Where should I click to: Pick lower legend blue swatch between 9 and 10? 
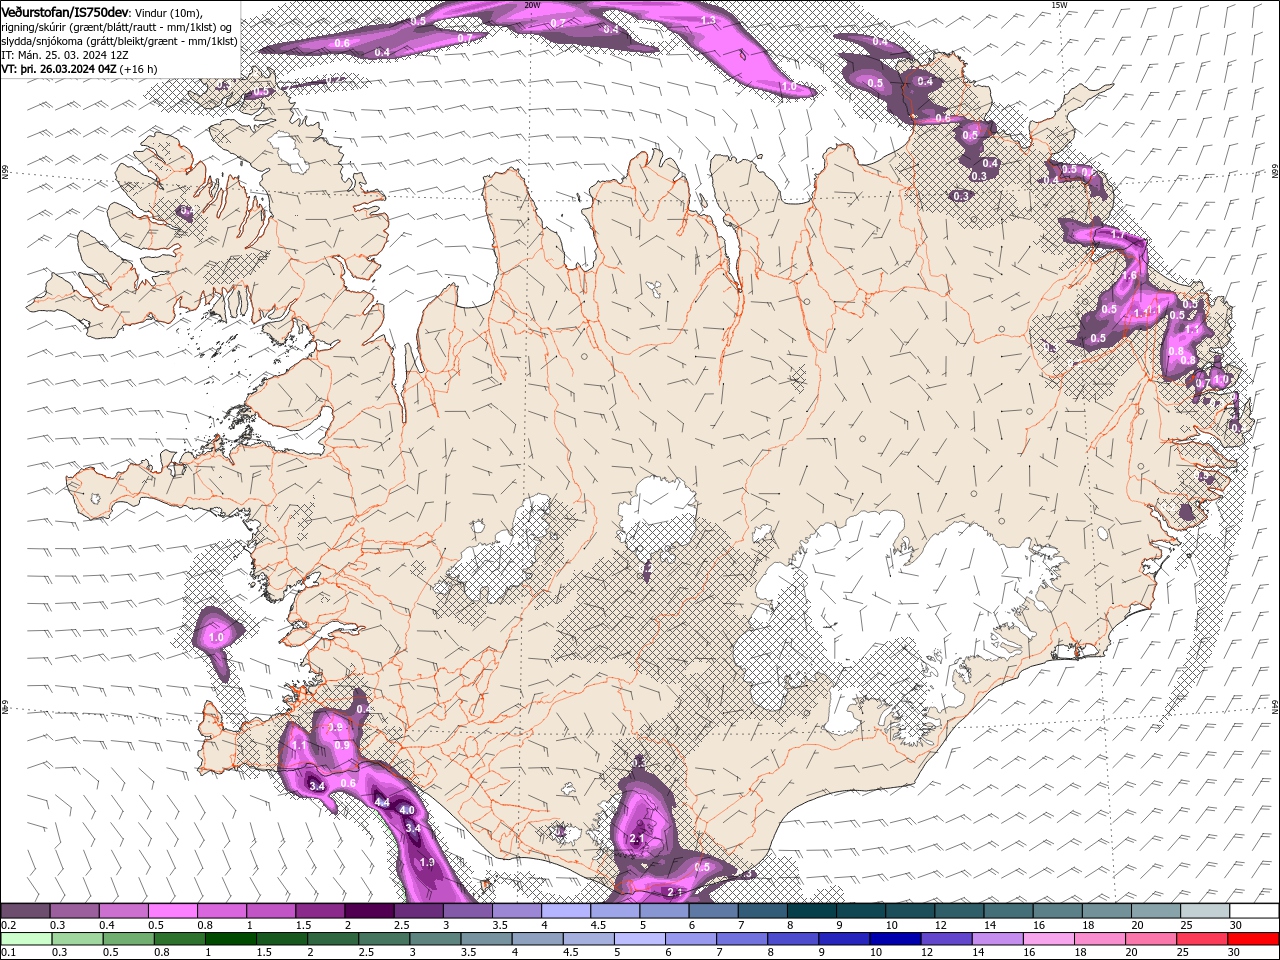pyautogui.click(x=844, y=939)
